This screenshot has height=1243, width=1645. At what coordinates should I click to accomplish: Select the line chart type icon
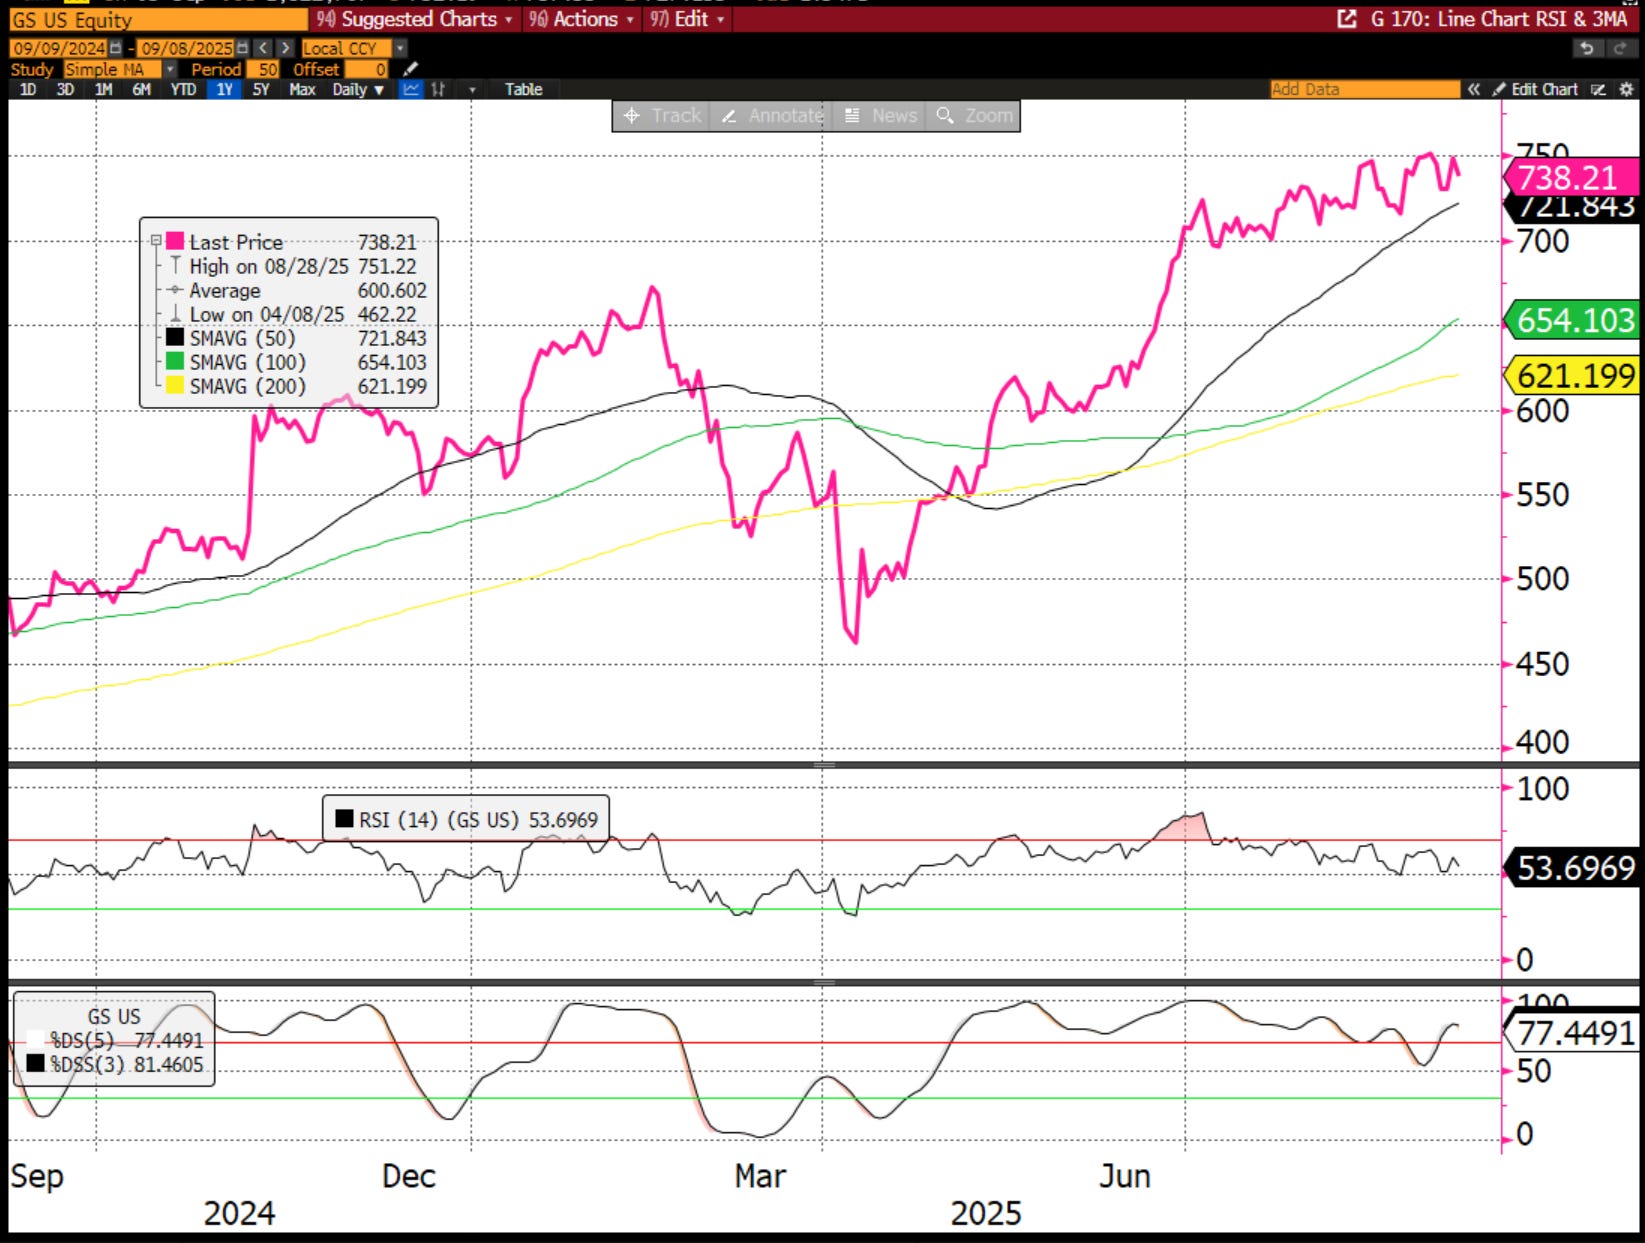point(411,89)
